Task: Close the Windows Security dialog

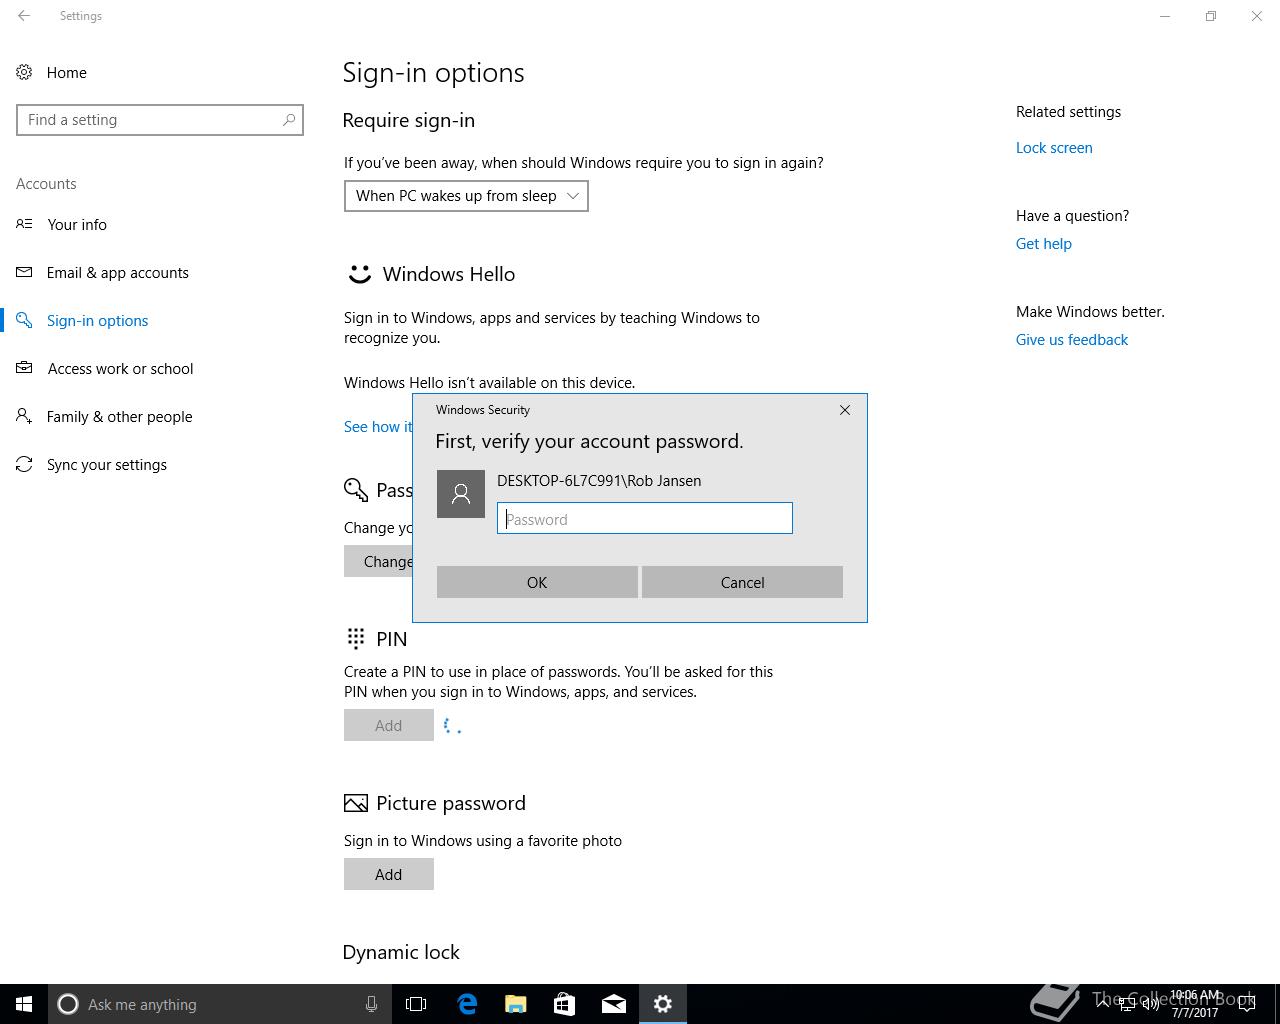Action: click(845, 410)
